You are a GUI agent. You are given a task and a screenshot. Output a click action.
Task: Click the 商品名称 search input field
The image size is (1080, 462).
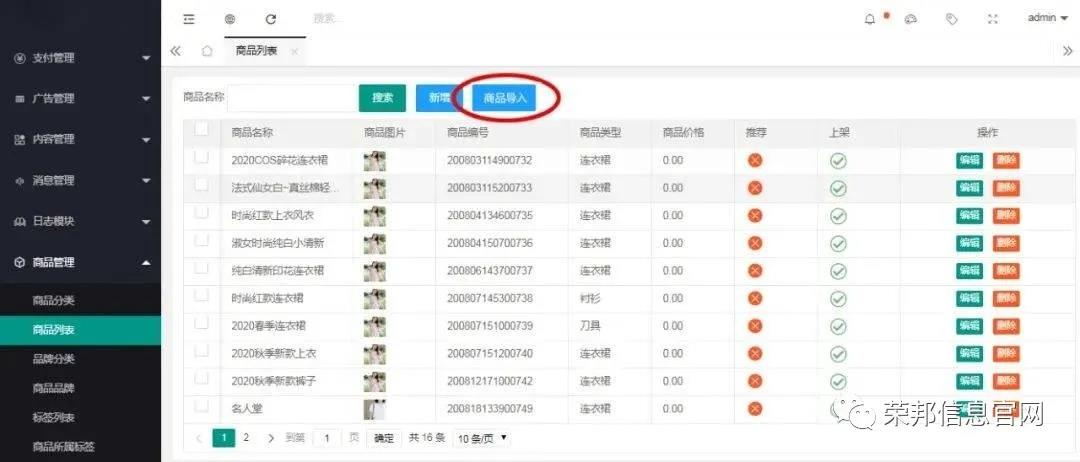(291, 98)
